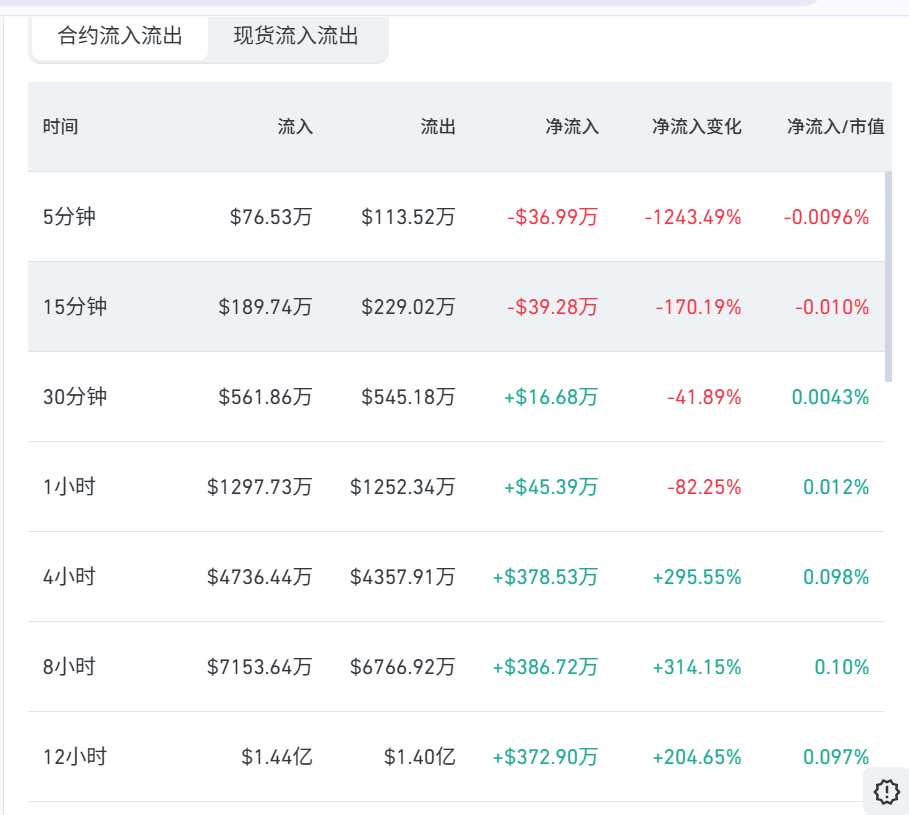
Task: Click ratio value -0.010%
Action: [832, 307]
